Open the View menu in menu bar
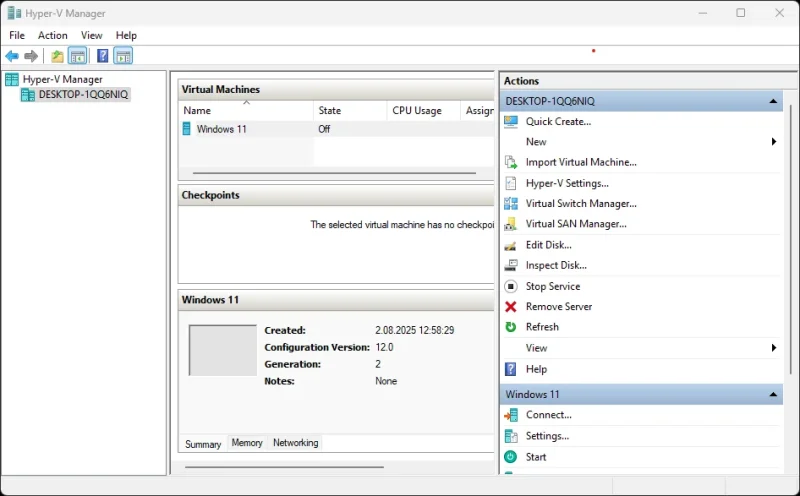The height and width of the screenshot is (496, 800). pos(91,35)
